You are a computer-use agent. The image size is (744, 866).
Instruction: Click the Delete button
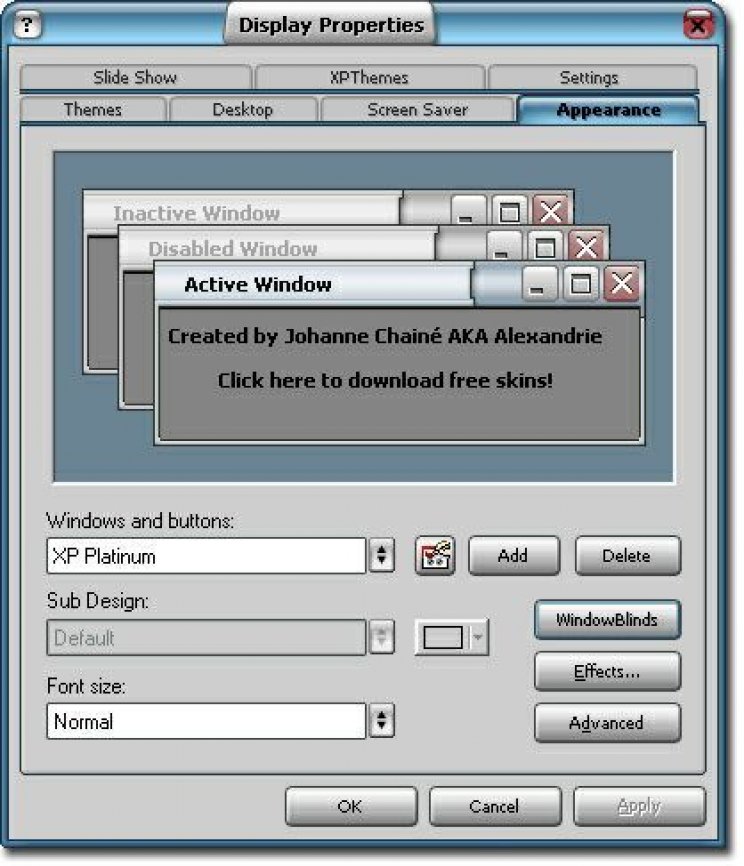click(x=627, y=555)
